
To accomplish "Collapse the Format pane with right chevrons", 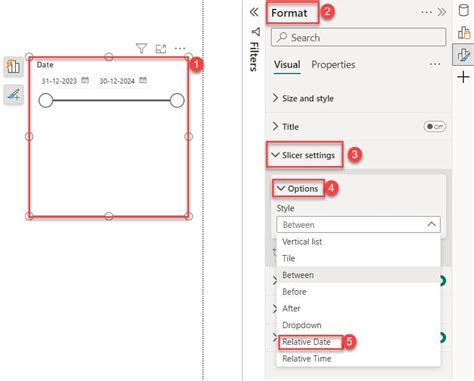I will point(442,12).
